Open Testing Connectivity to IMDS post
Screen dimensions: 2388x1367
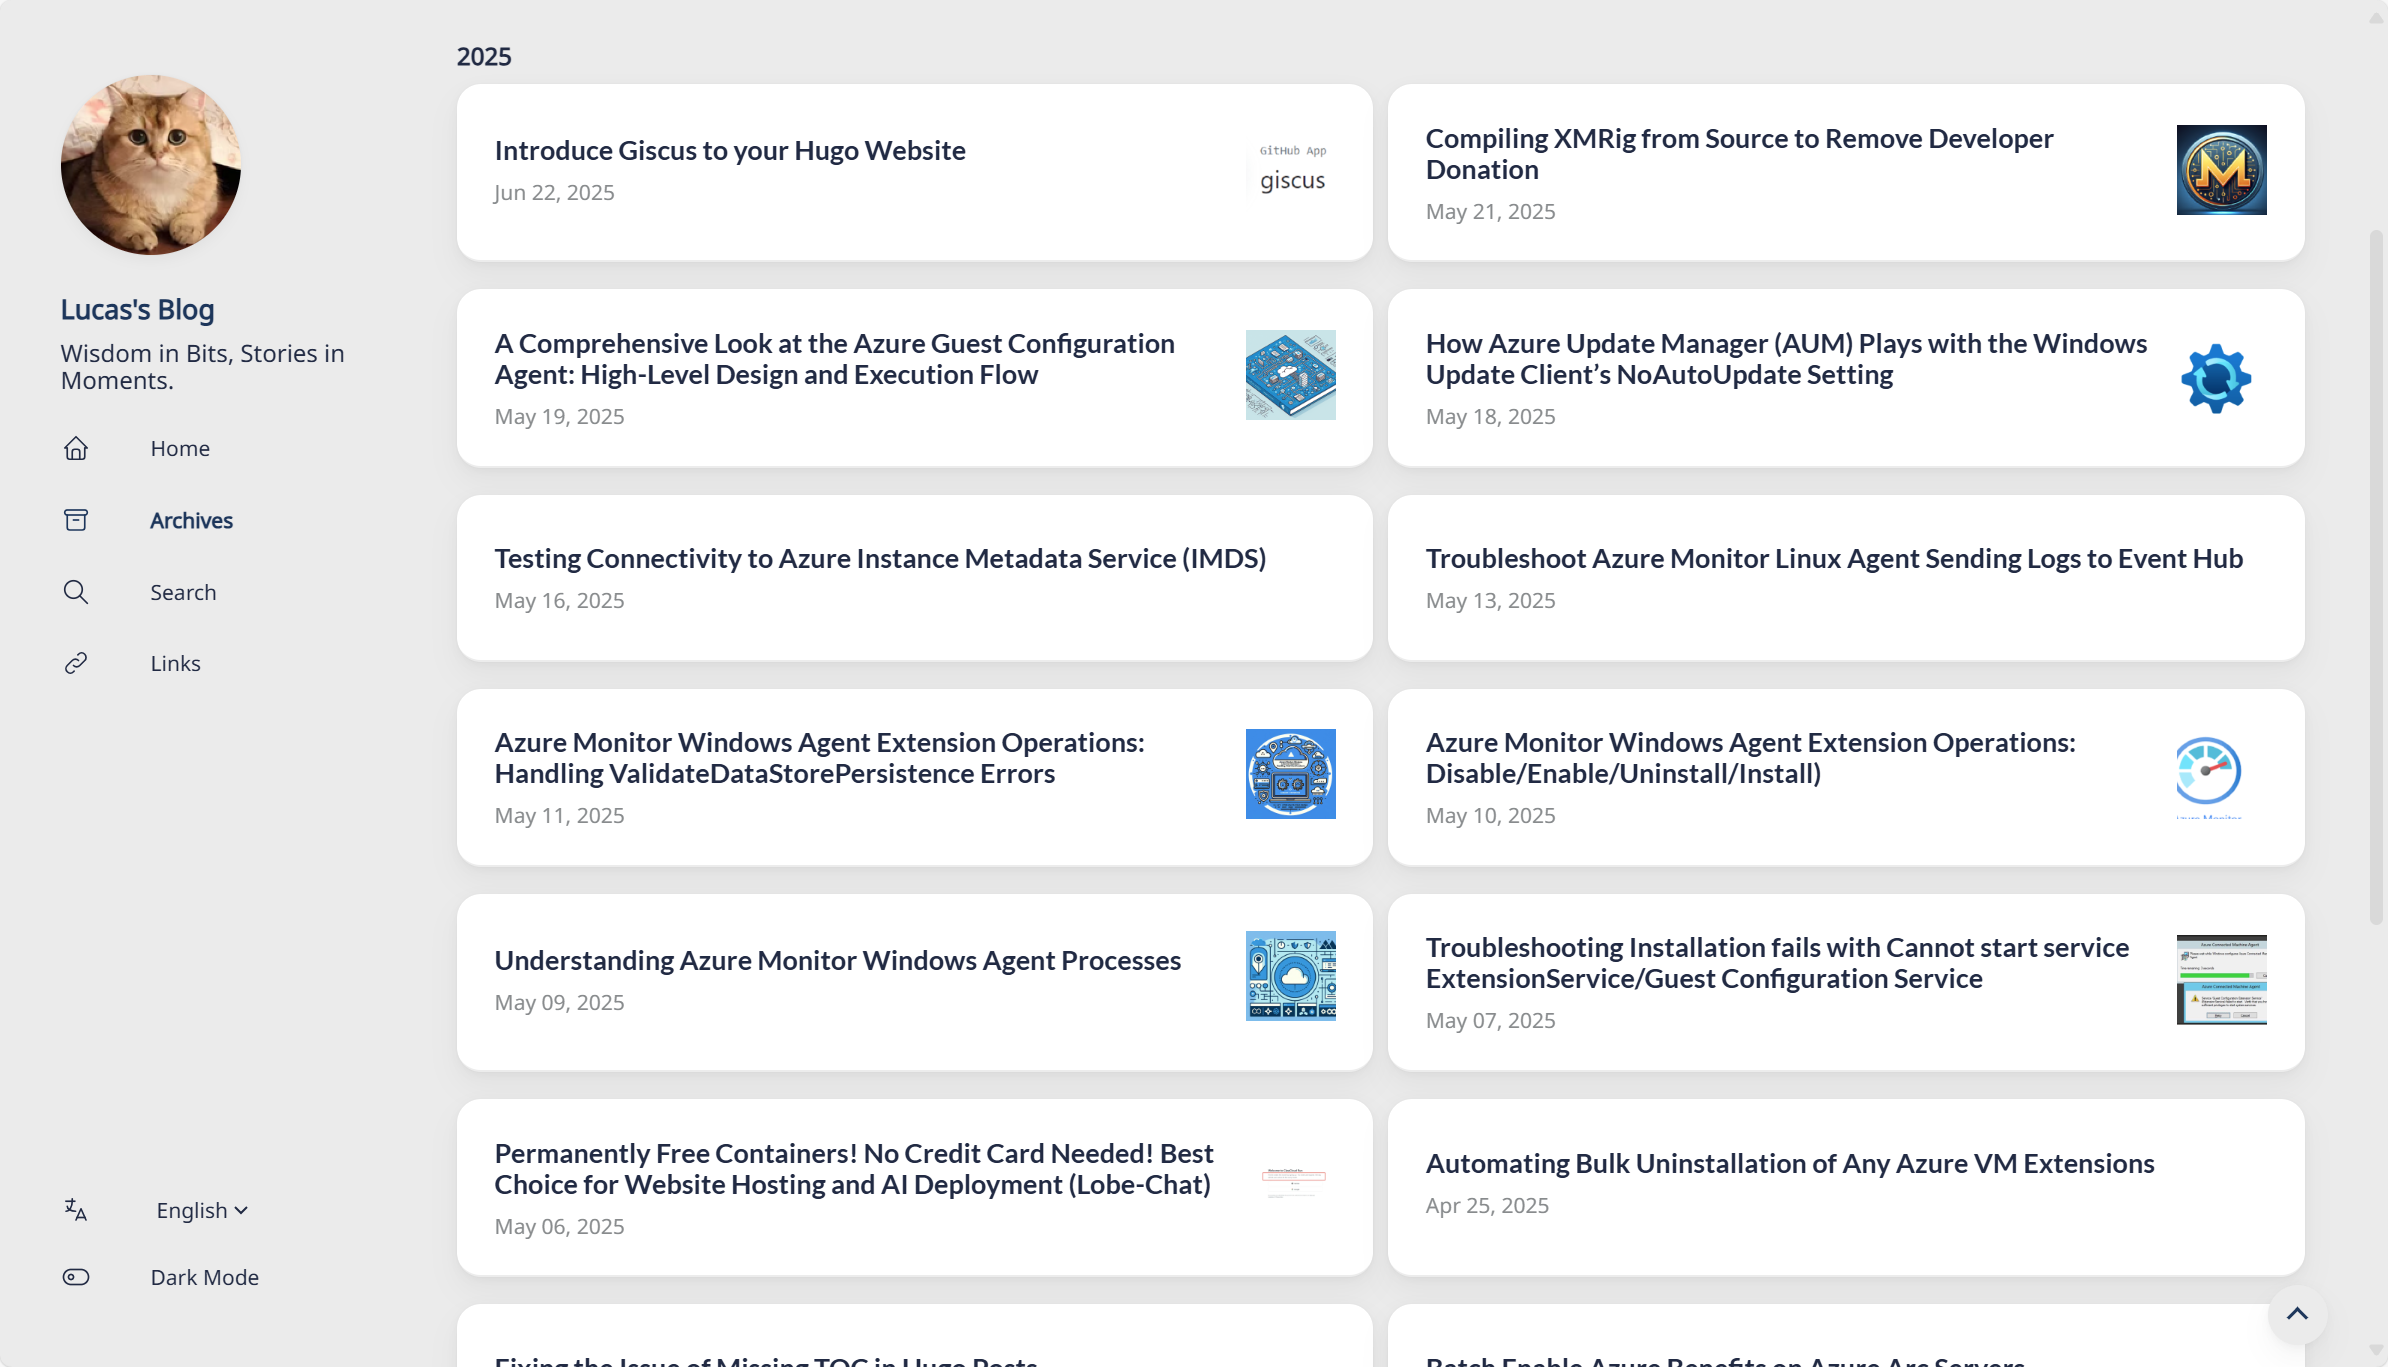pos(880,558)
